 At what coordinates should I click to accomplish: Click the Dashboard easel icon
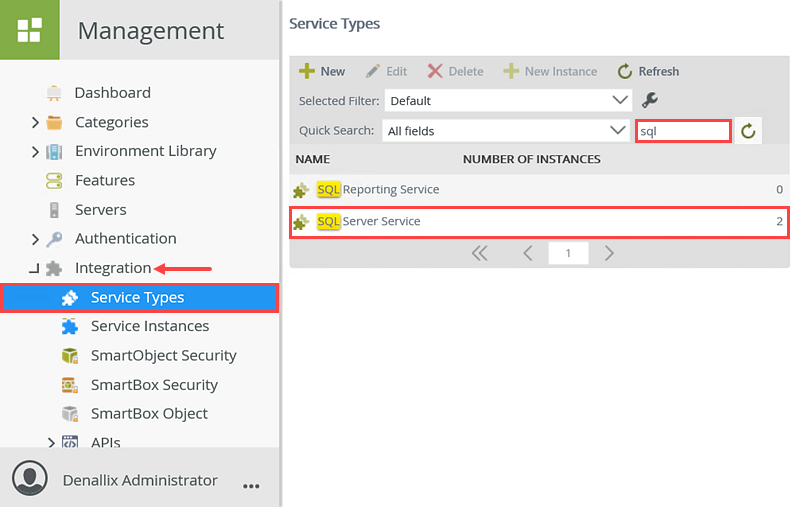click(54, 93)
